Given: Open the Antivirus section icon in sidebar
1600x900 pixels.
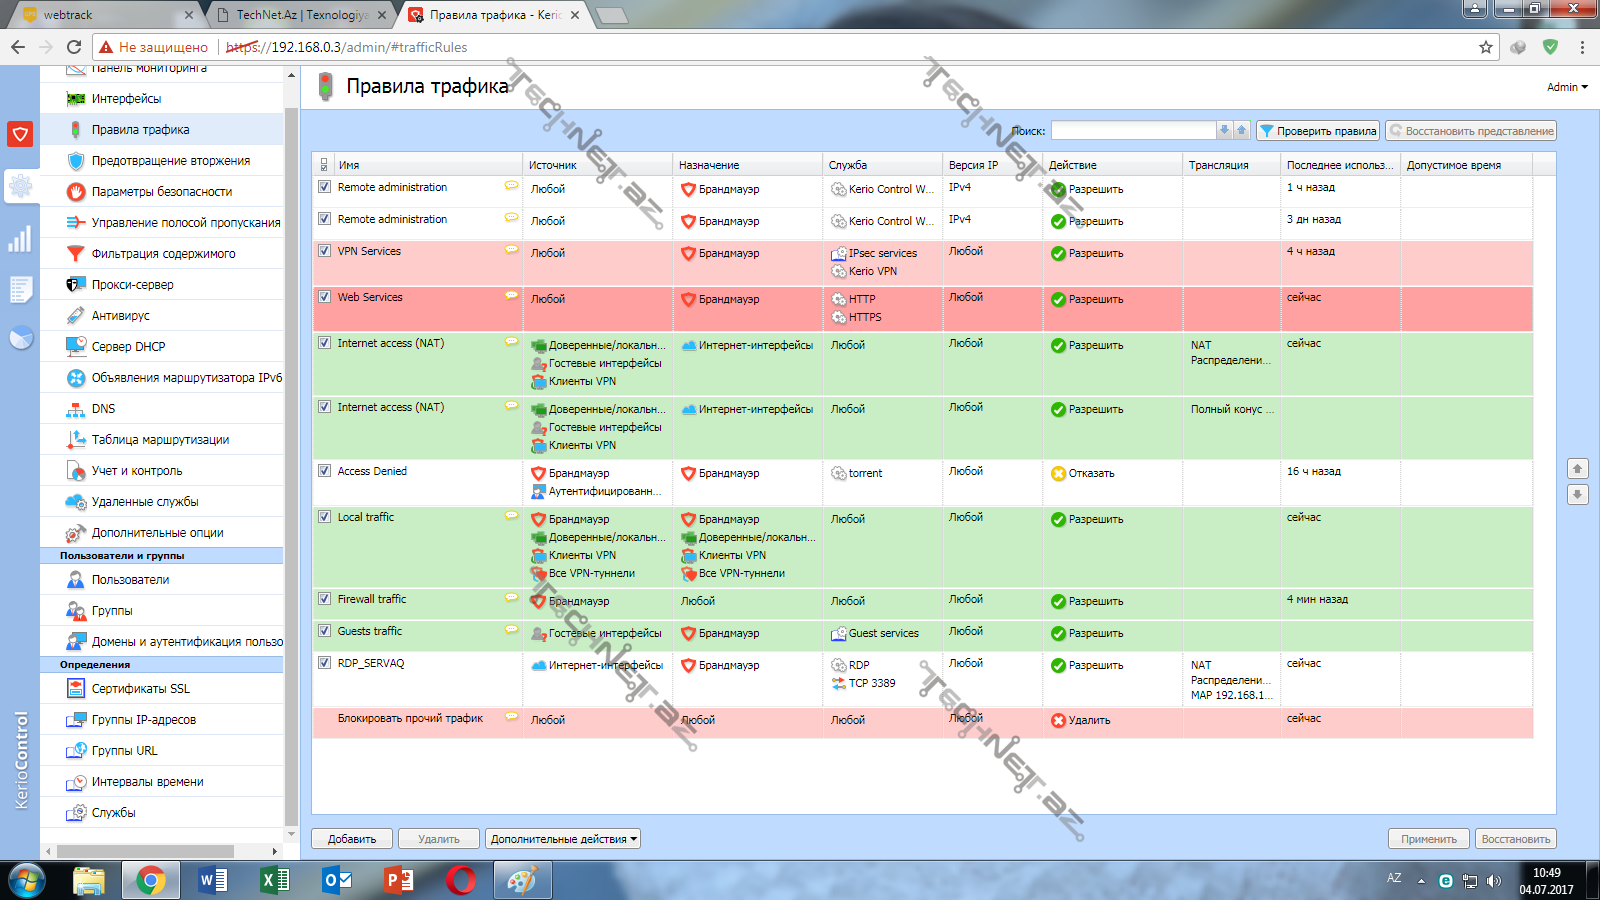Looking at the screenshot, I should [x=76, y=316].
